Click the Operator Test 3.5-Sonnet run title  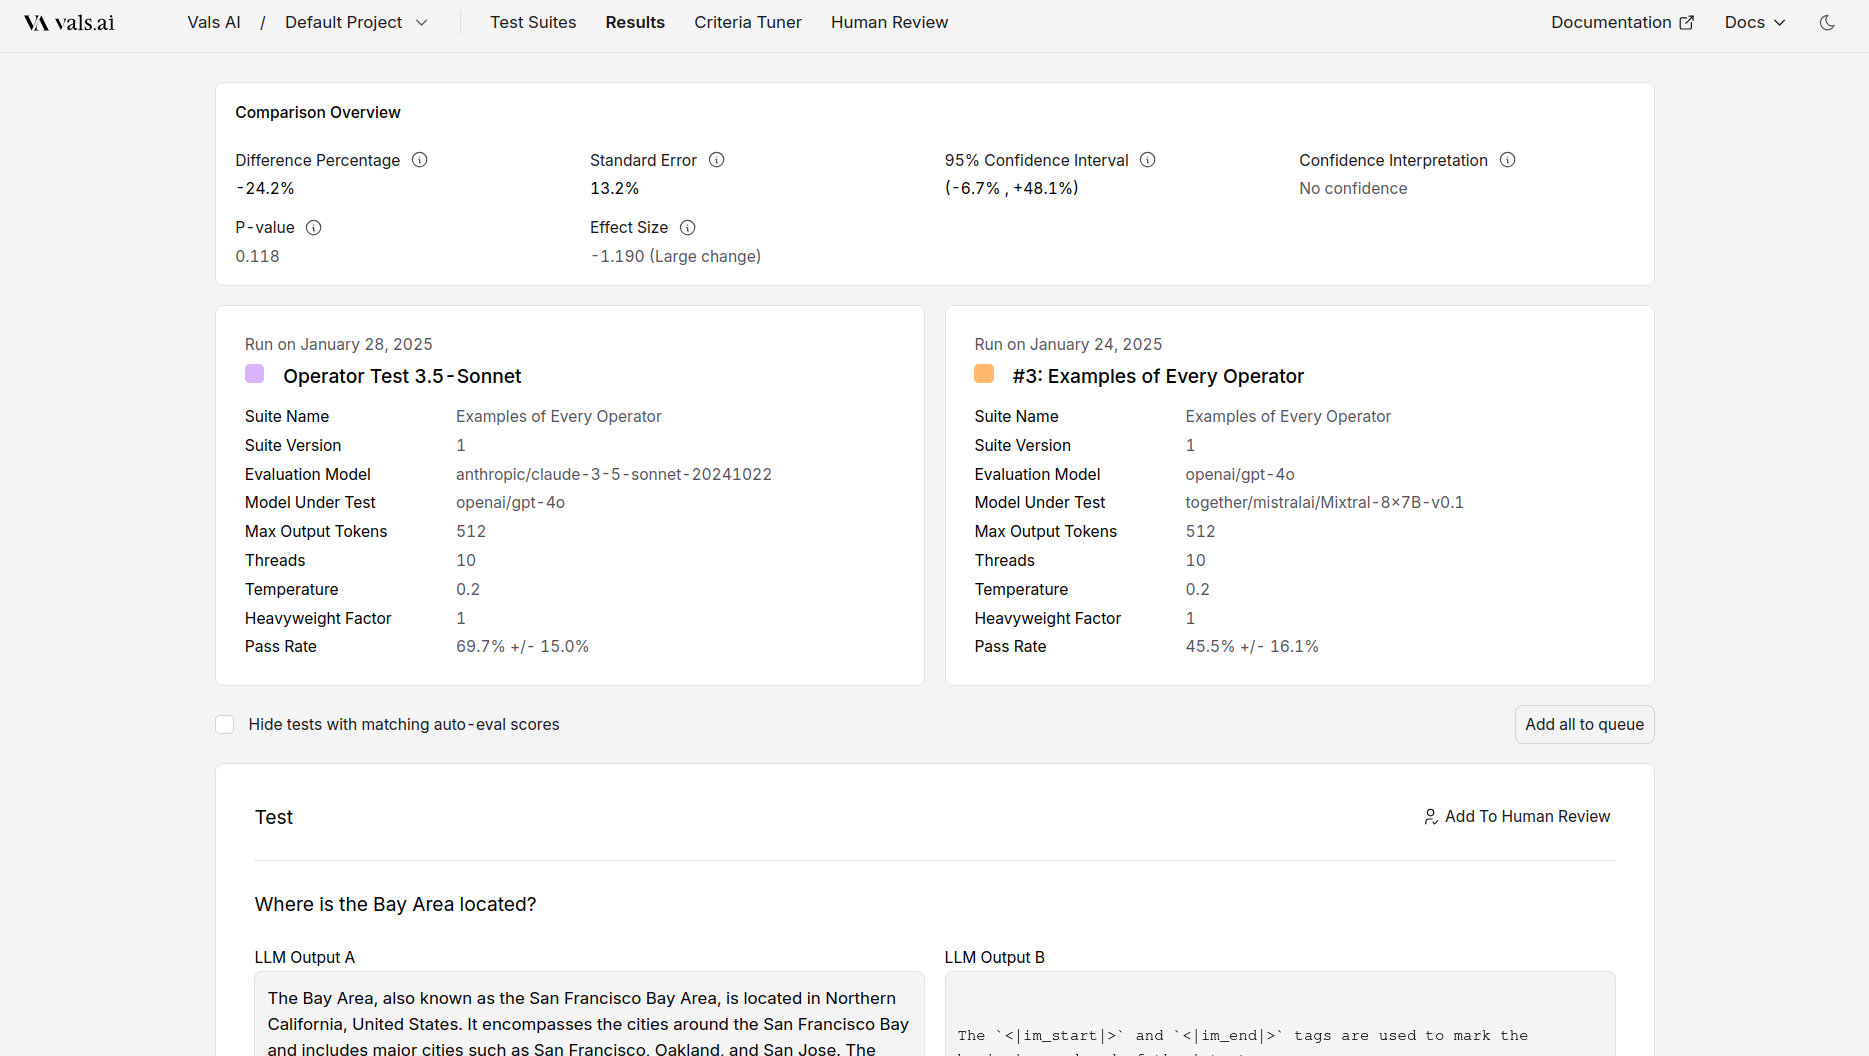tap(402, 376)
